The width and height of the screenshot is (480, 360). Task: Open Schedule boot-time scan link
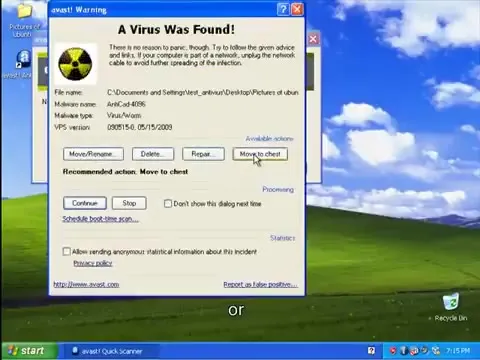coord(100,219)
